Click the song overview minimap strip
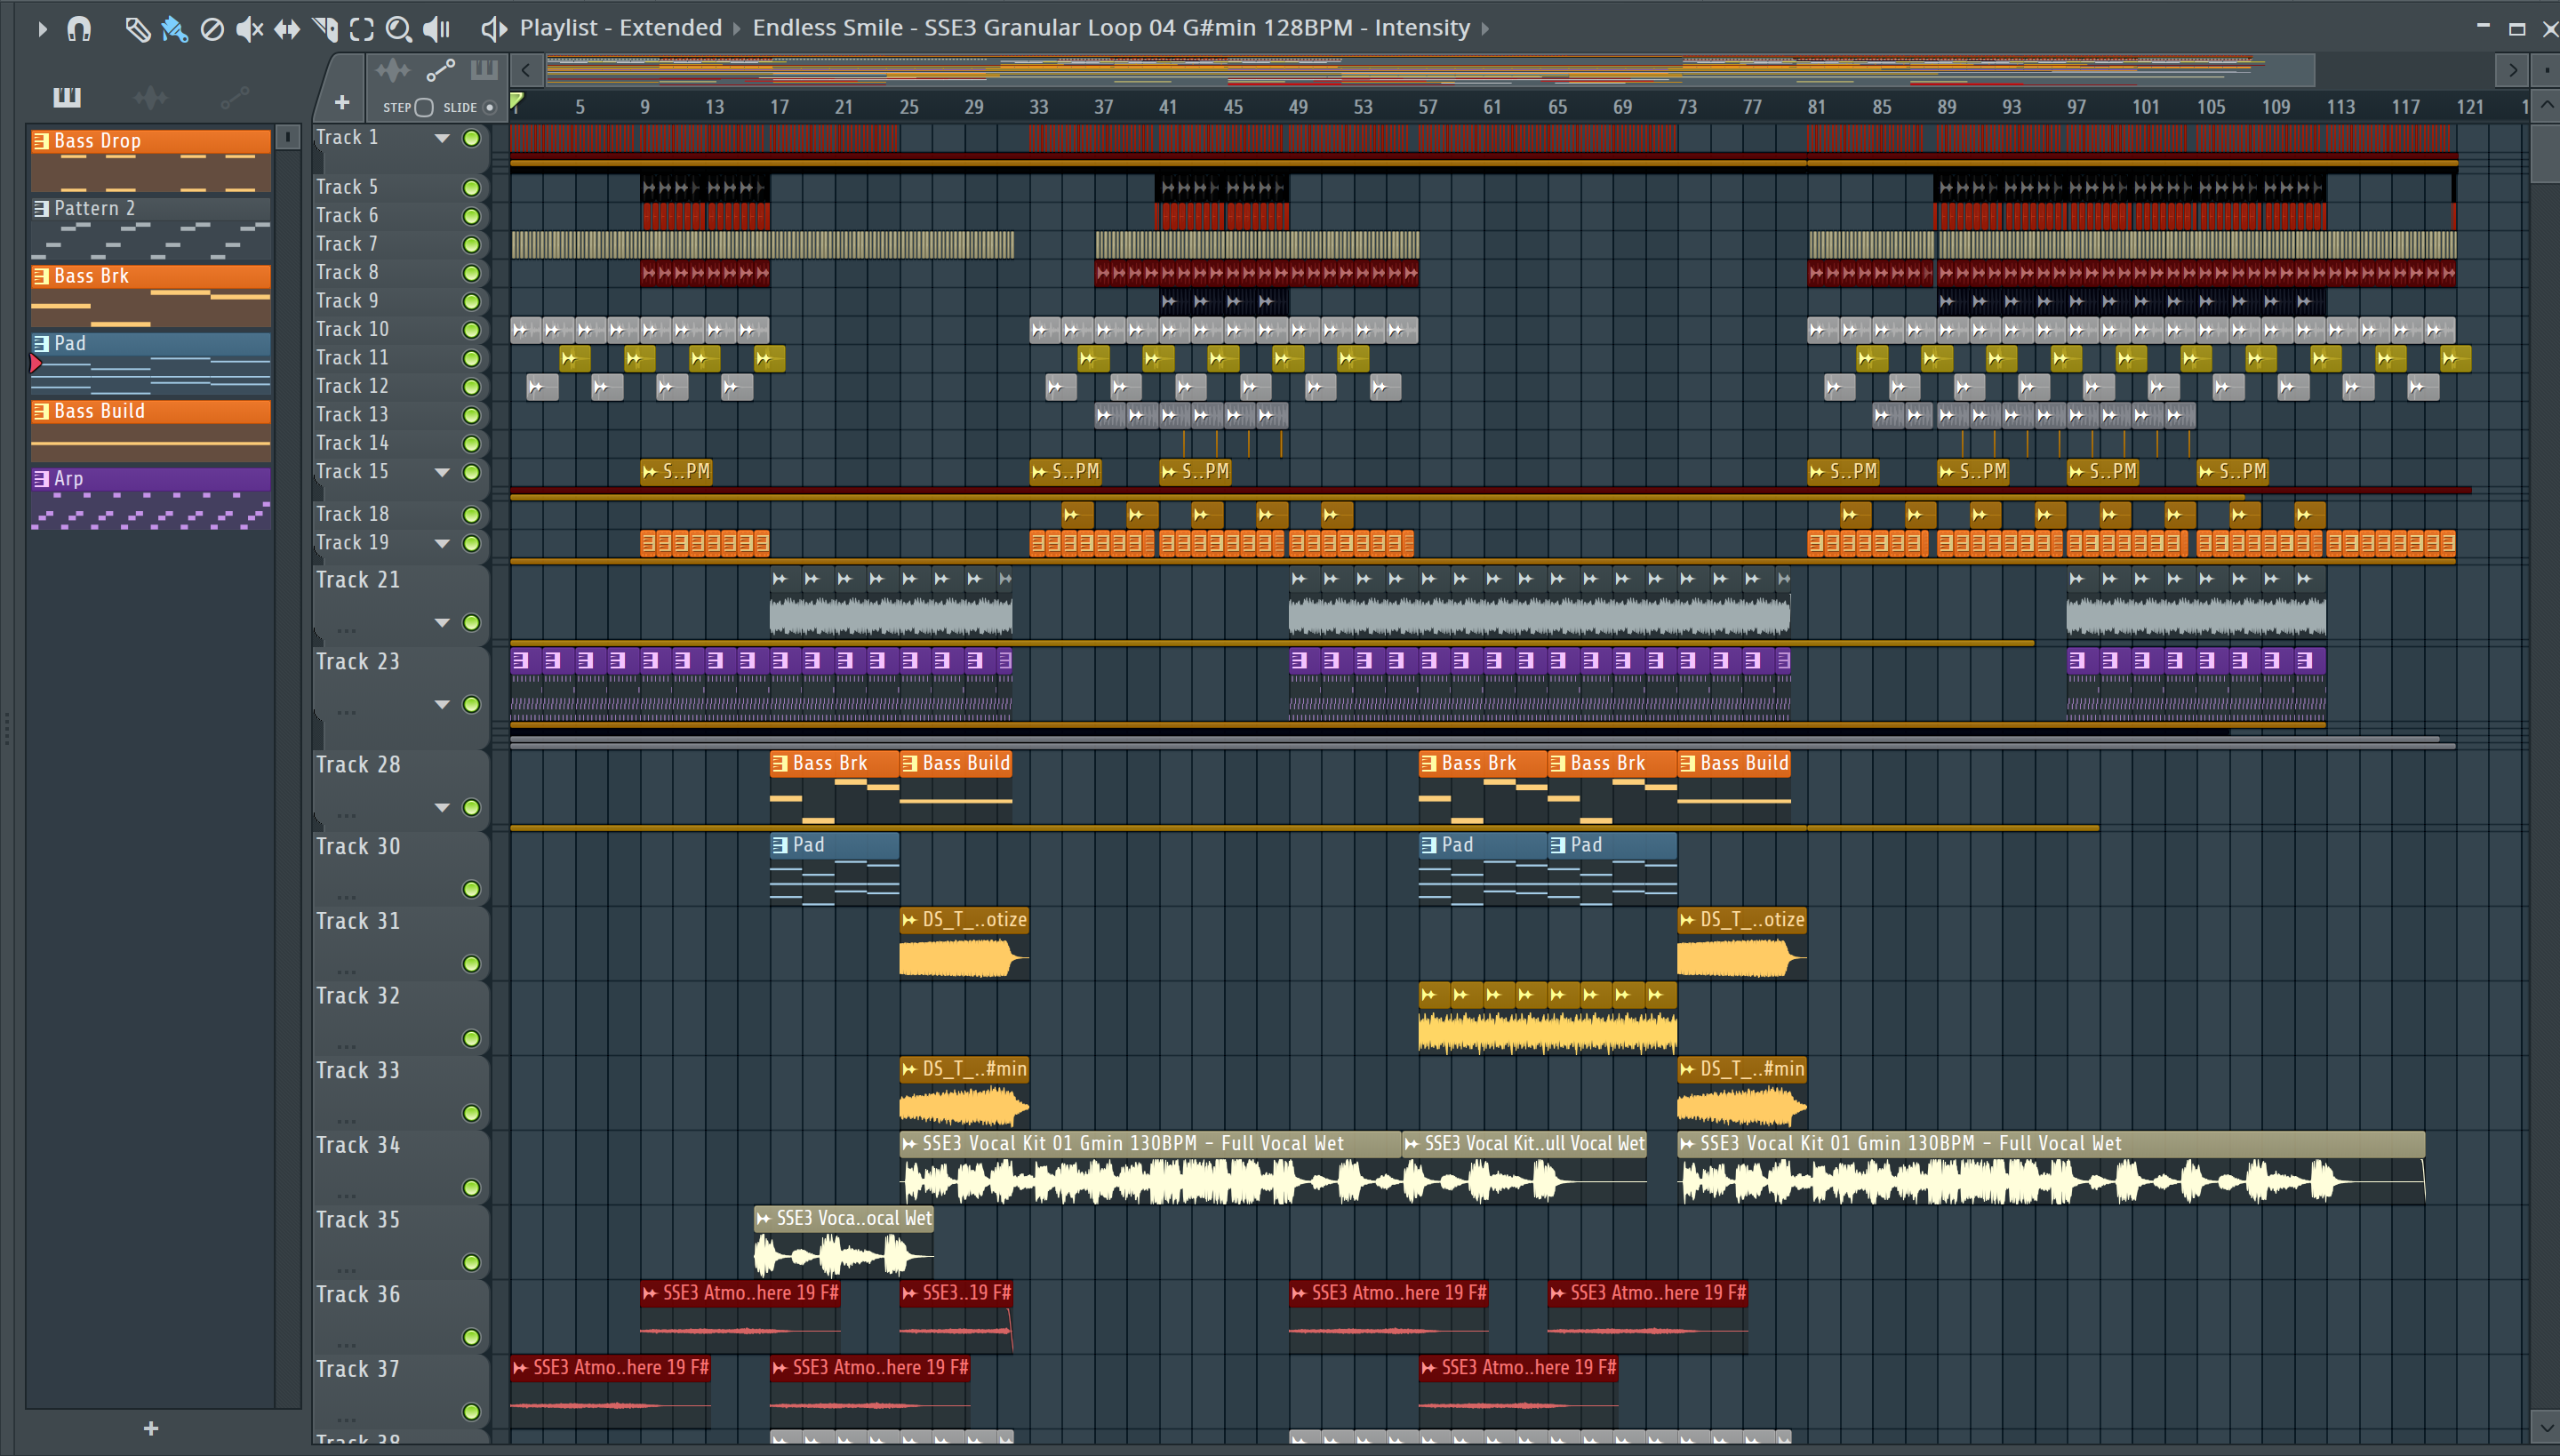 (1430, 70)
